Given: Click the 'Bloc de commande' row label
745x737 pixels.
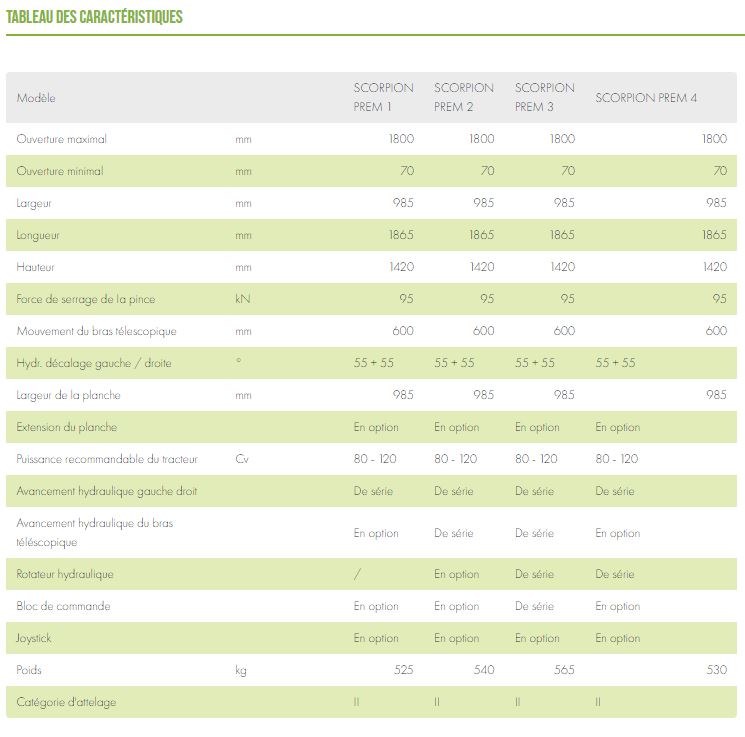Looking at the screenshot, I should [x=63, y=606].
